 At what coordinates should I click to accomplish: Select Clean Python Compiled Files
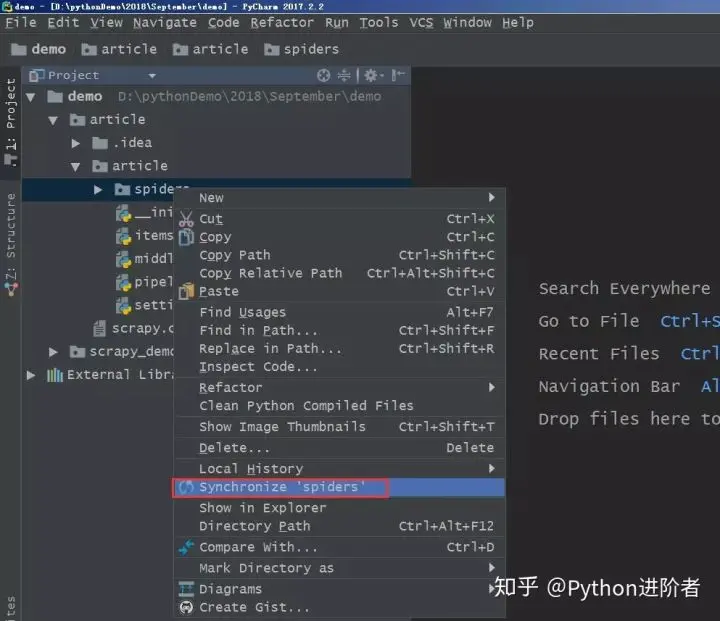(340, 406)
